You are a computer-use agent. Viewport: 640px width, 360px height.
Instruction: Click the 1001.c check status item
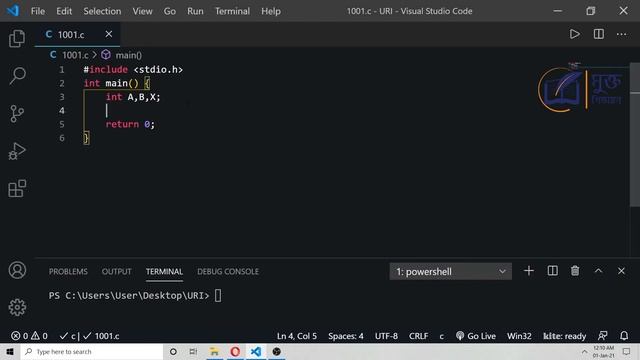pyautogui.click(x=101, y=336)
